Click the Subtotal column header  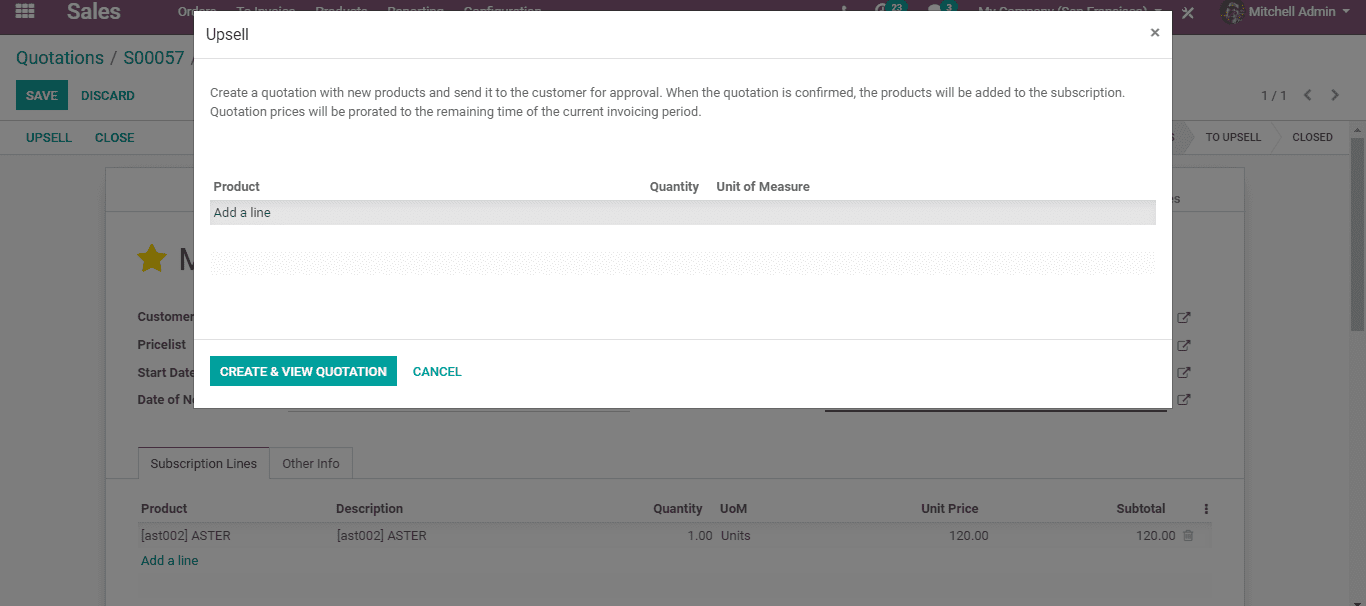point(1141,508)
